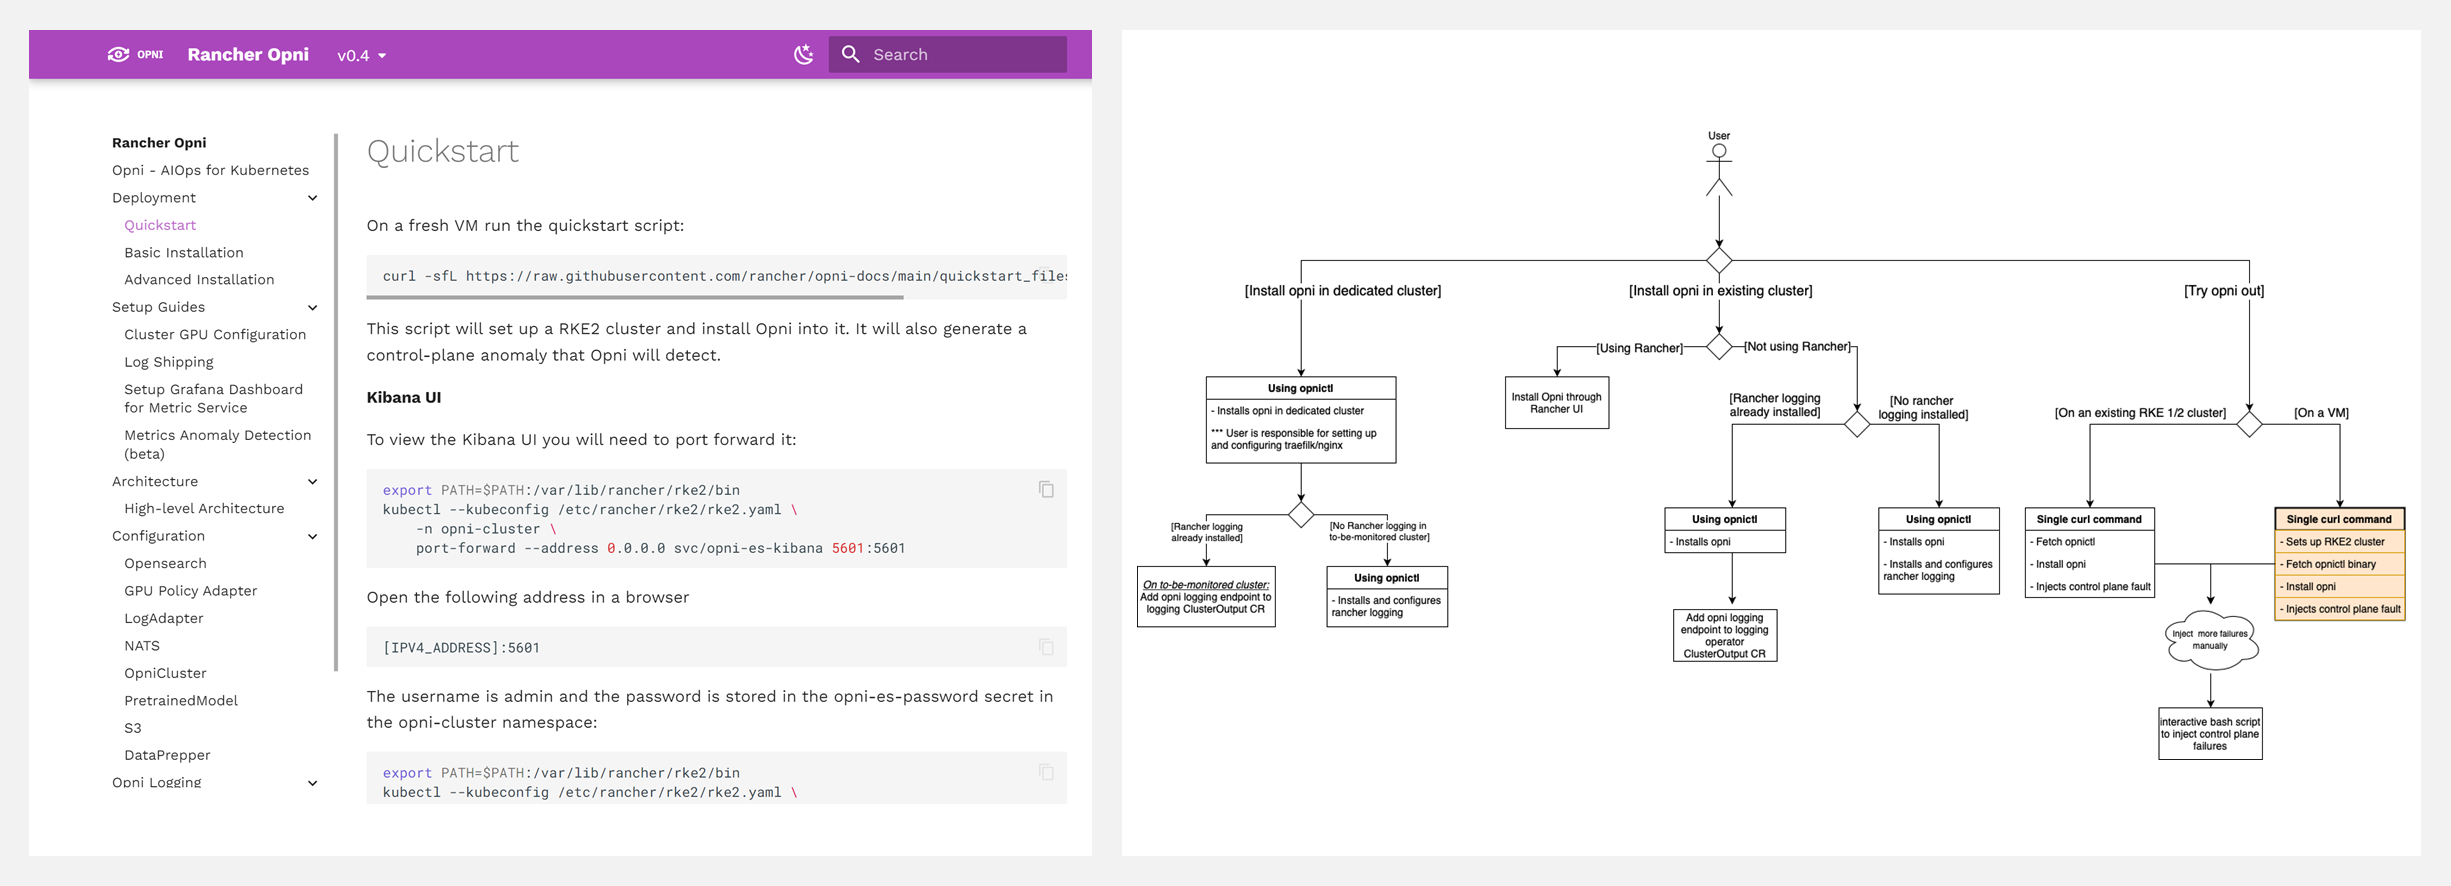This screenshot has height=886, width=2451.
Task: Open Cluster GPU Configuration guide
Action: coord(215,335)
